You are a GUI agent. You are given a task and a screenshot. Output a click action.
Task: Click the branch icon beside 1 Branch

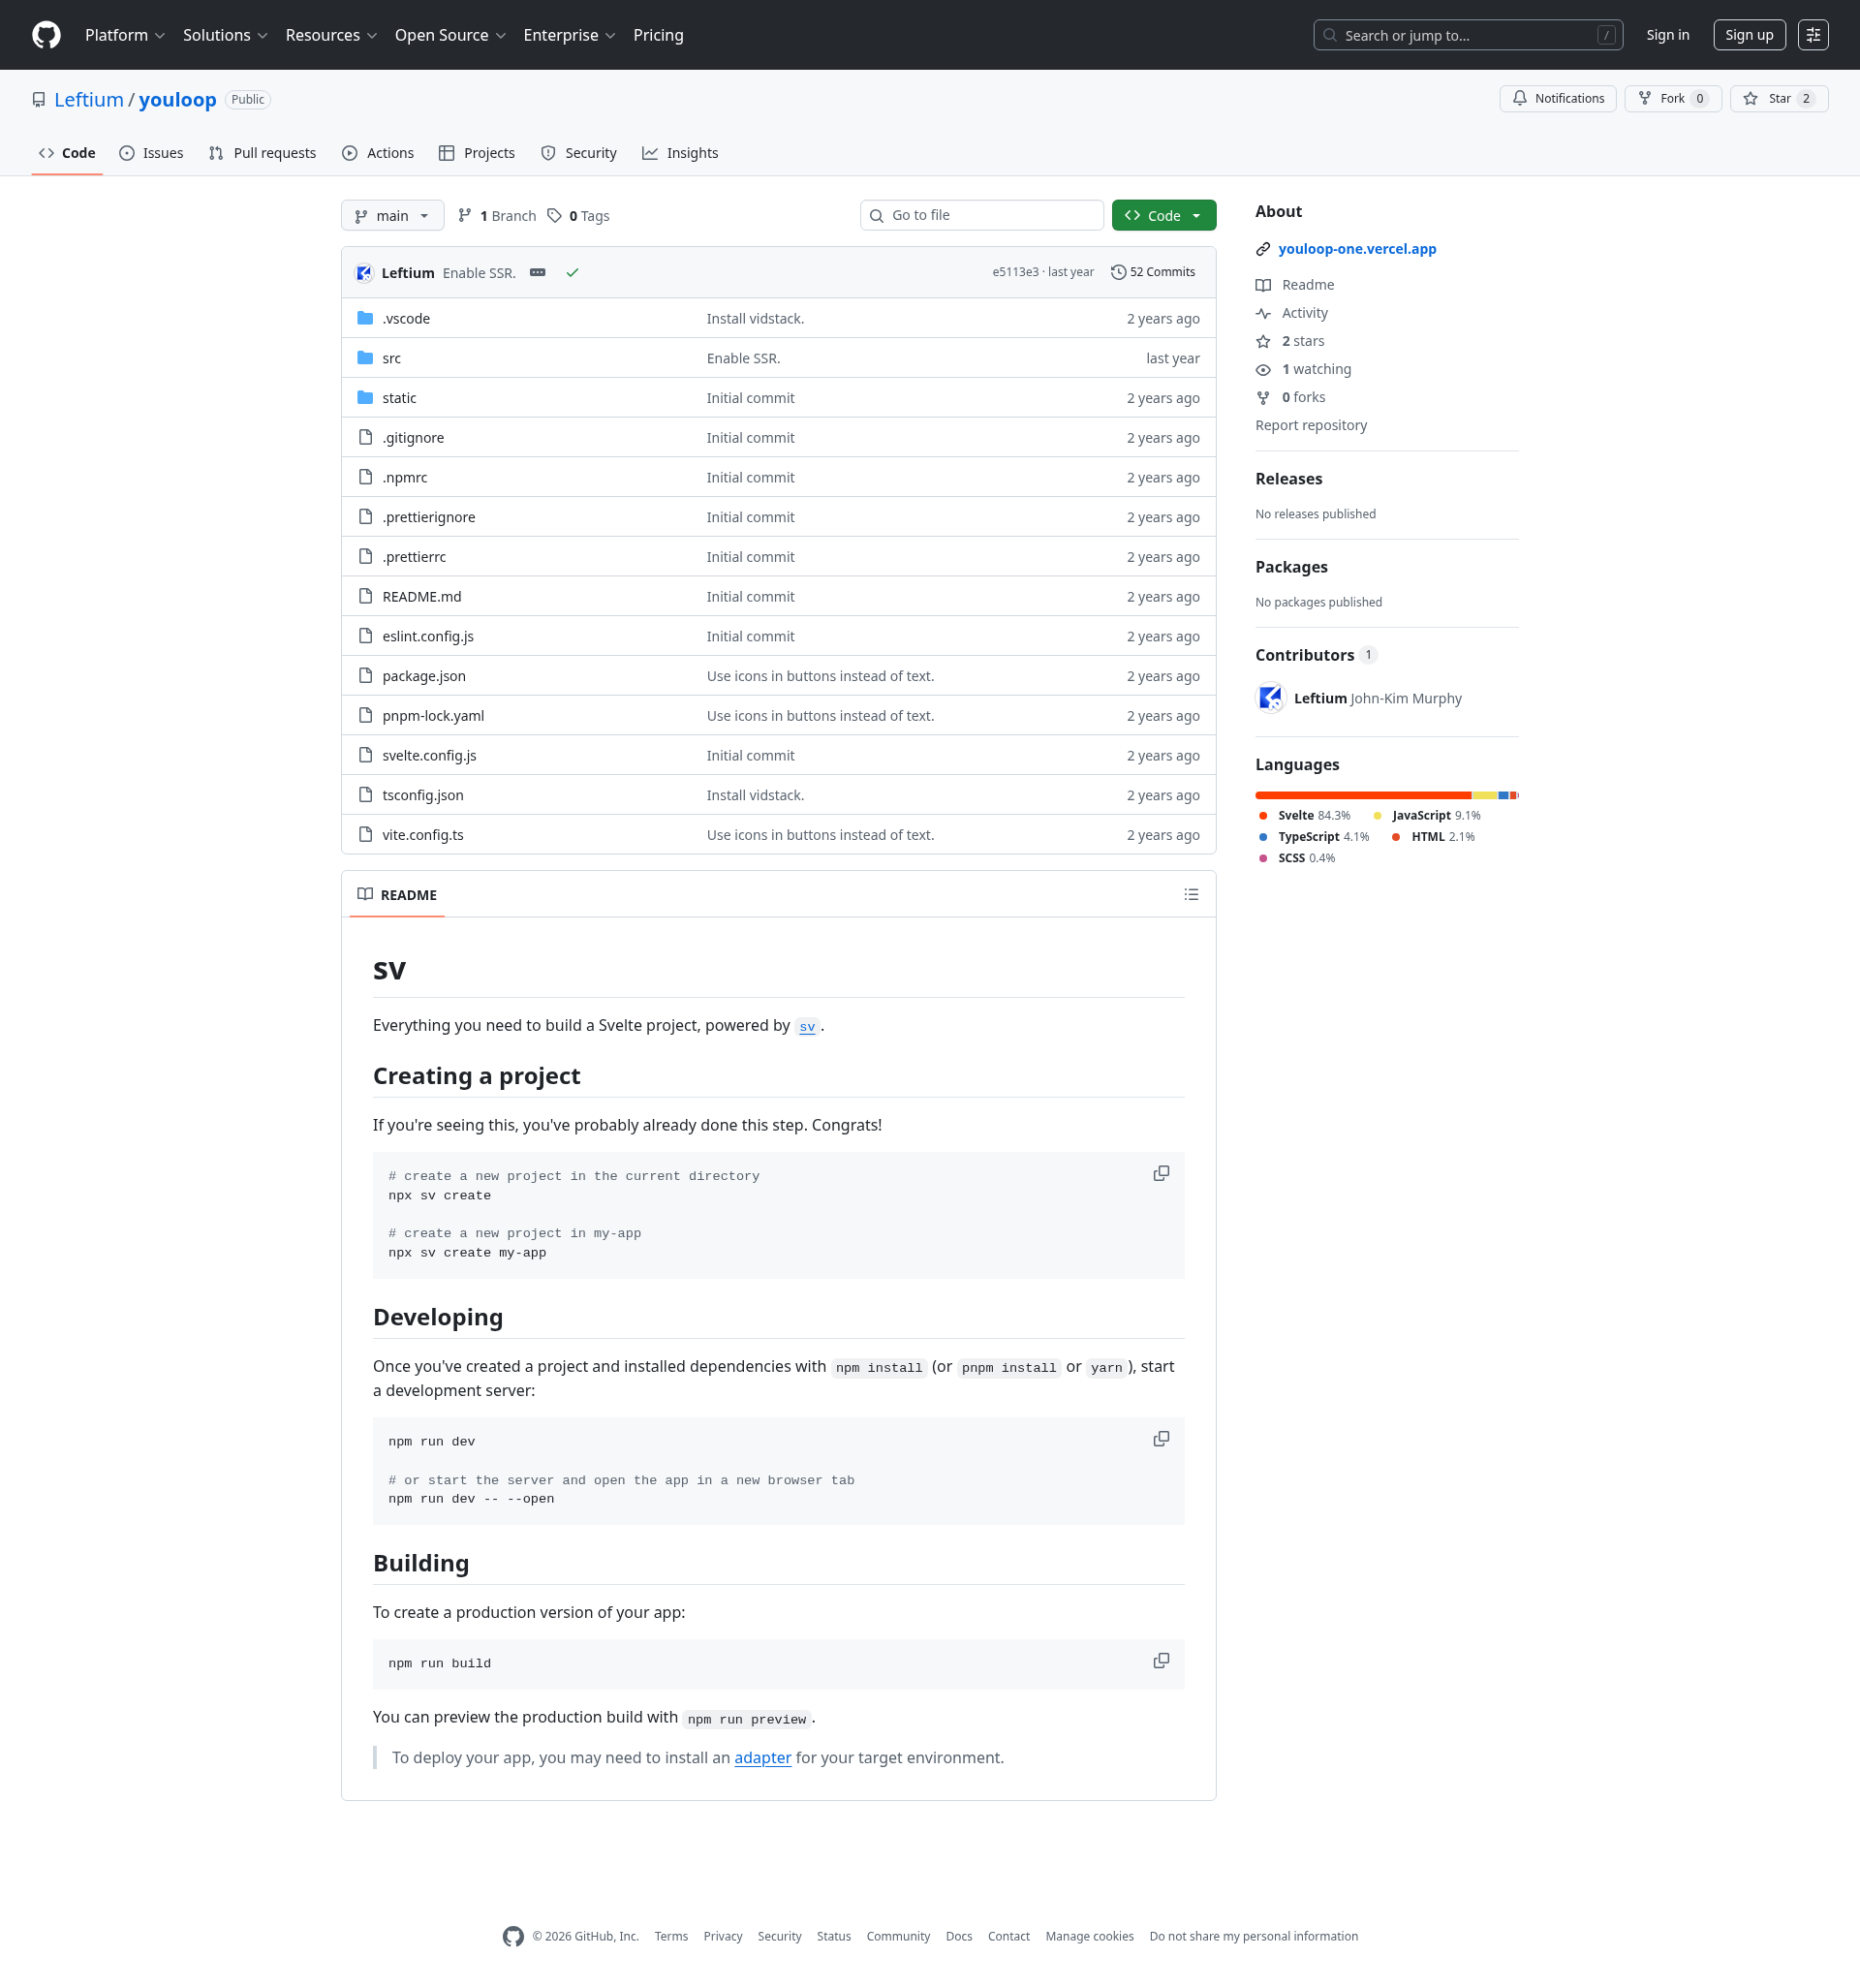pos(465,216)
